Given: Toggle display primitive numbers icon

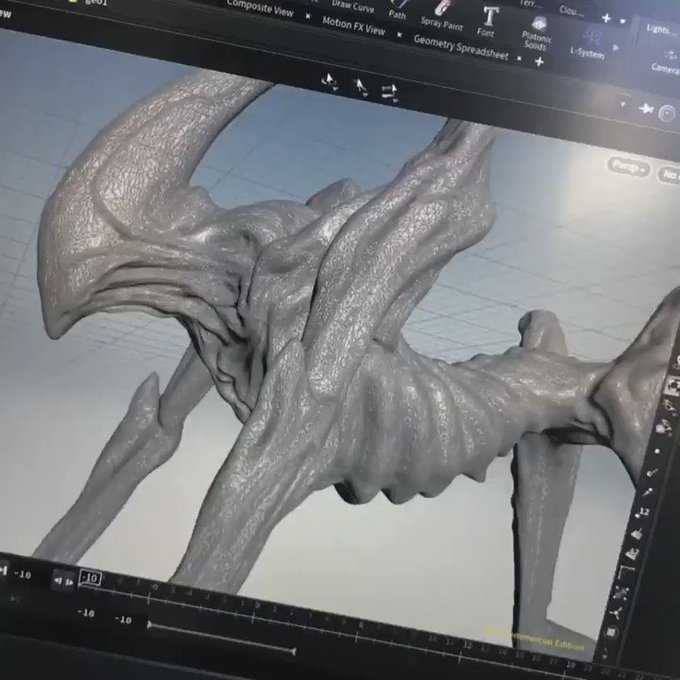Looking at the screenshot, I should [632, 553].
